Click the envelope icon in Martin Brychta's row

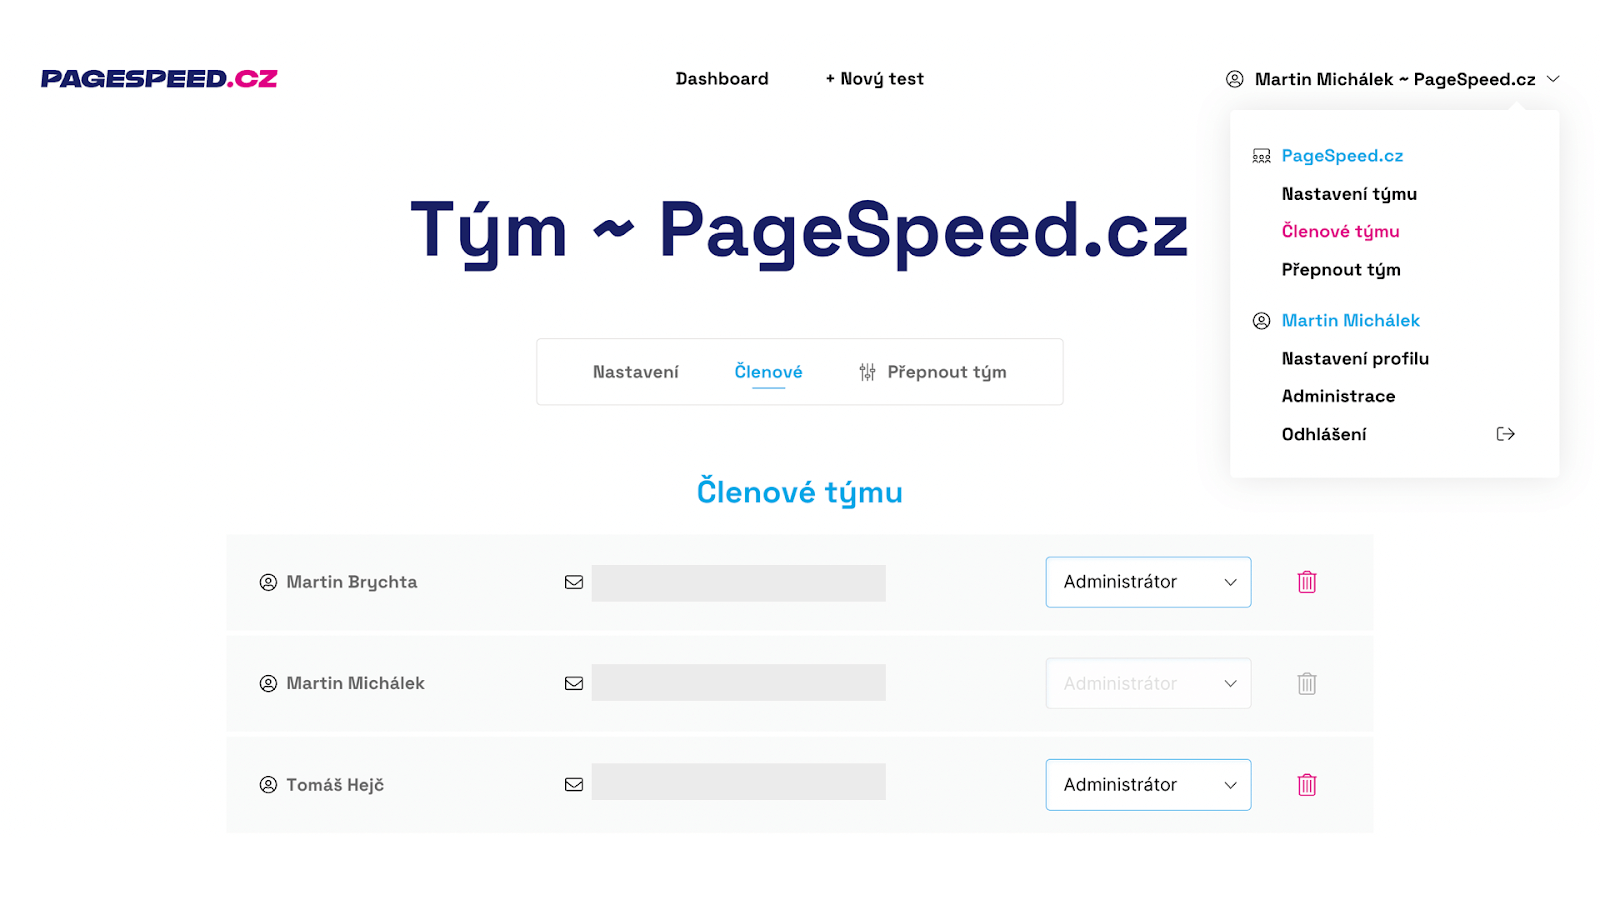574,582
